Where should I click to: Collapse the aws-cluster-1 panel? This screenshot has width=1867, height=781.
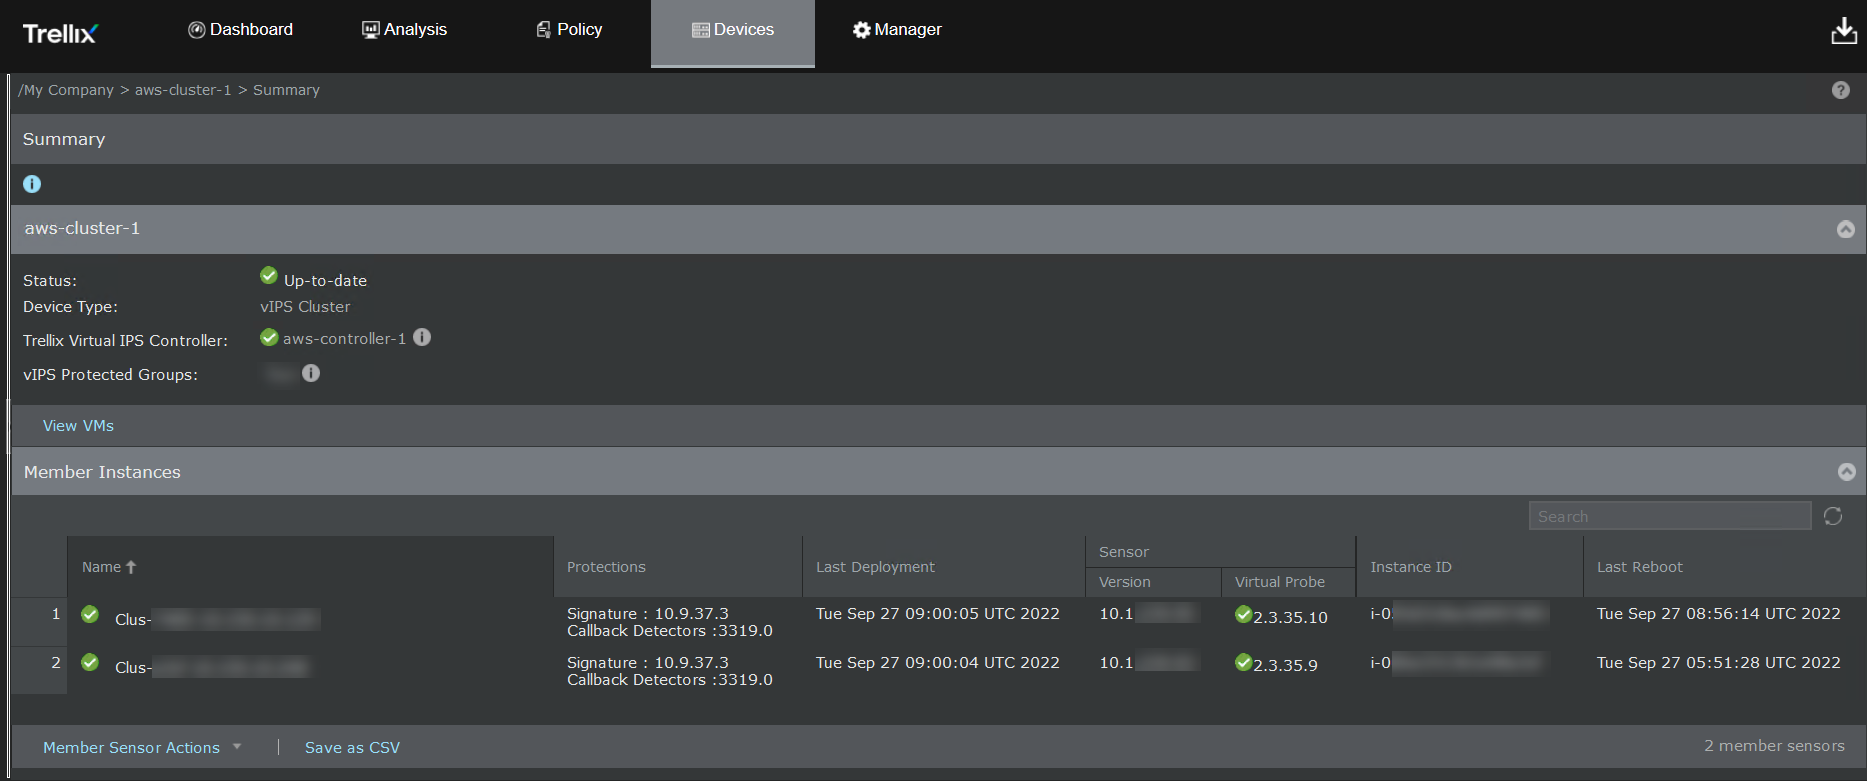[x=1845, y=229]
